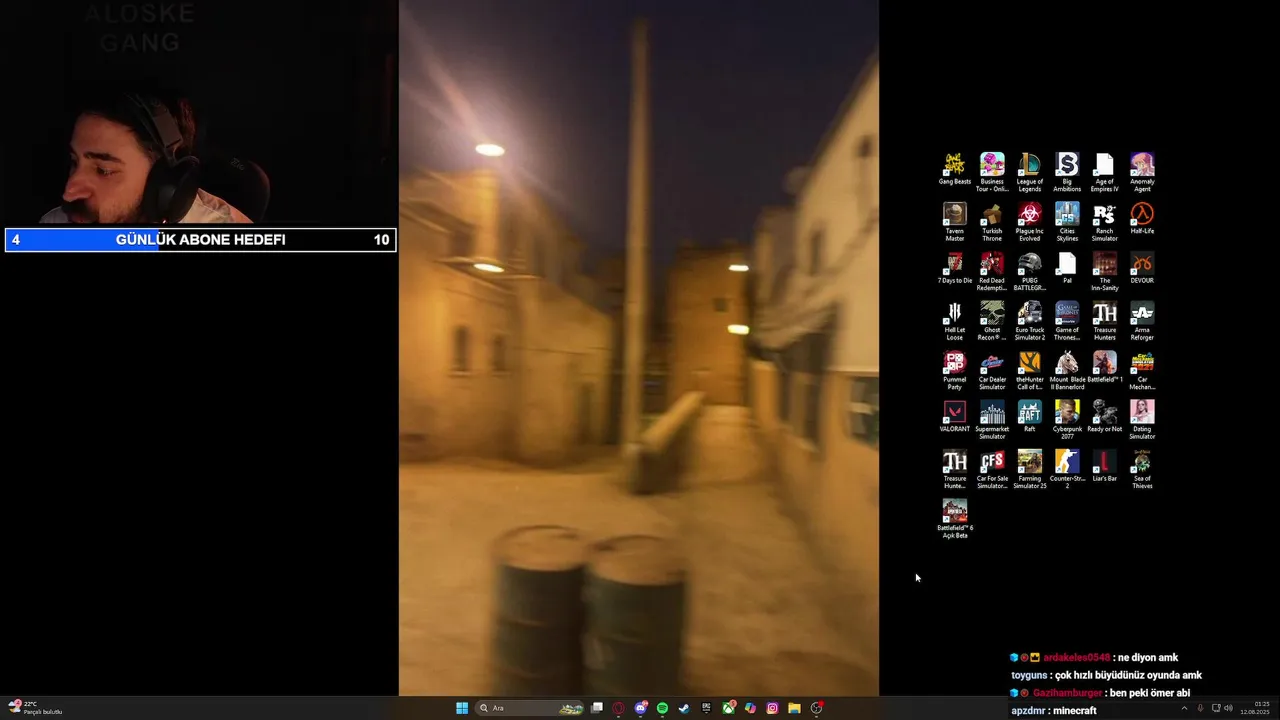
Task: Open the Xbox app on taskbar
Action: (x=728, y=708)
